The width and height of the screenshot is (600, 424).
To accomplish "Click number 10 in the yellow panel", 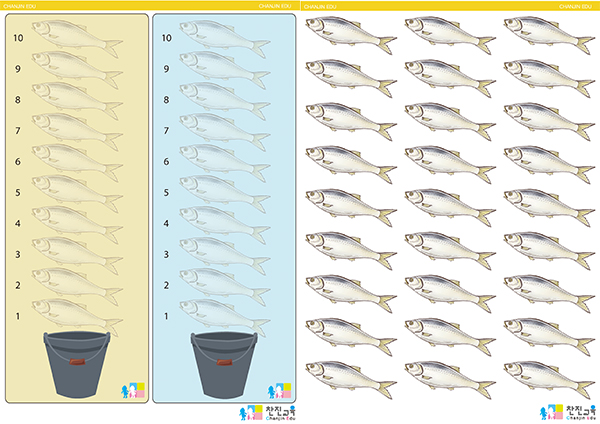I will click(18, 38).
